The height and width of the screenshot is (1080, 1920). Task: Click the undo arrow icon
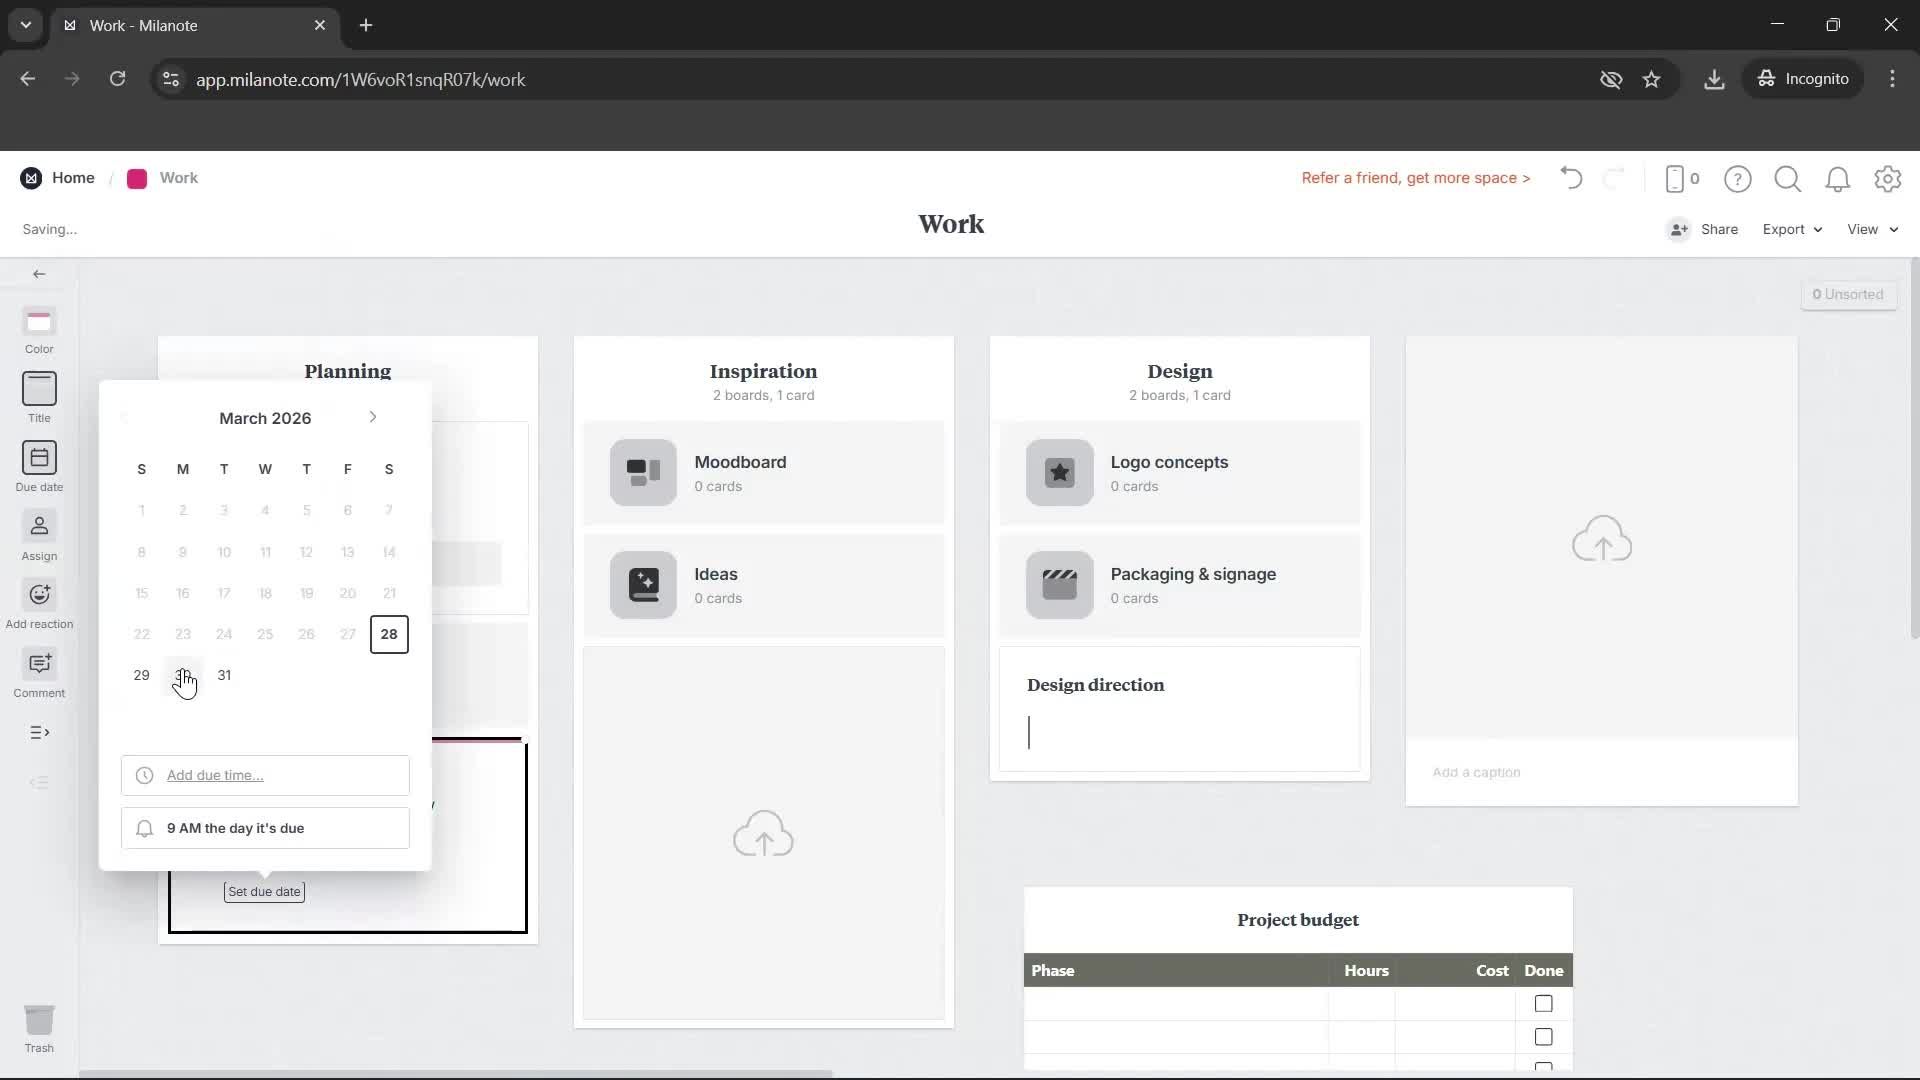tap(1570, 179)
